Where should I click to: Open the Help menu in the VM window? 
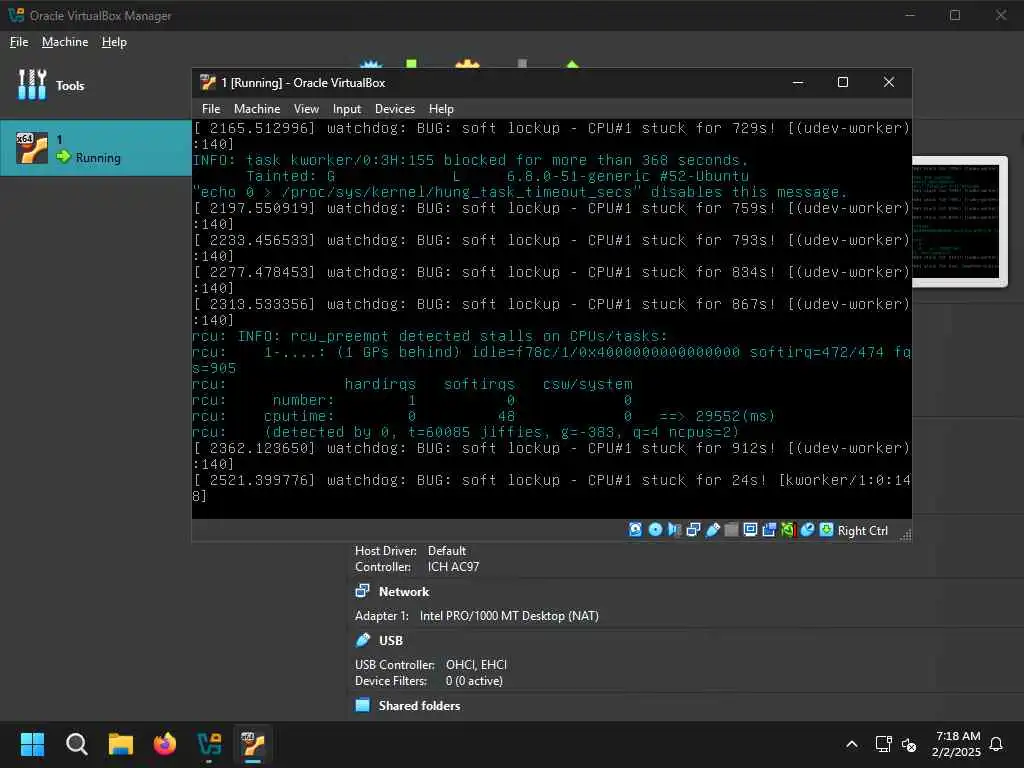pos(441,109)
